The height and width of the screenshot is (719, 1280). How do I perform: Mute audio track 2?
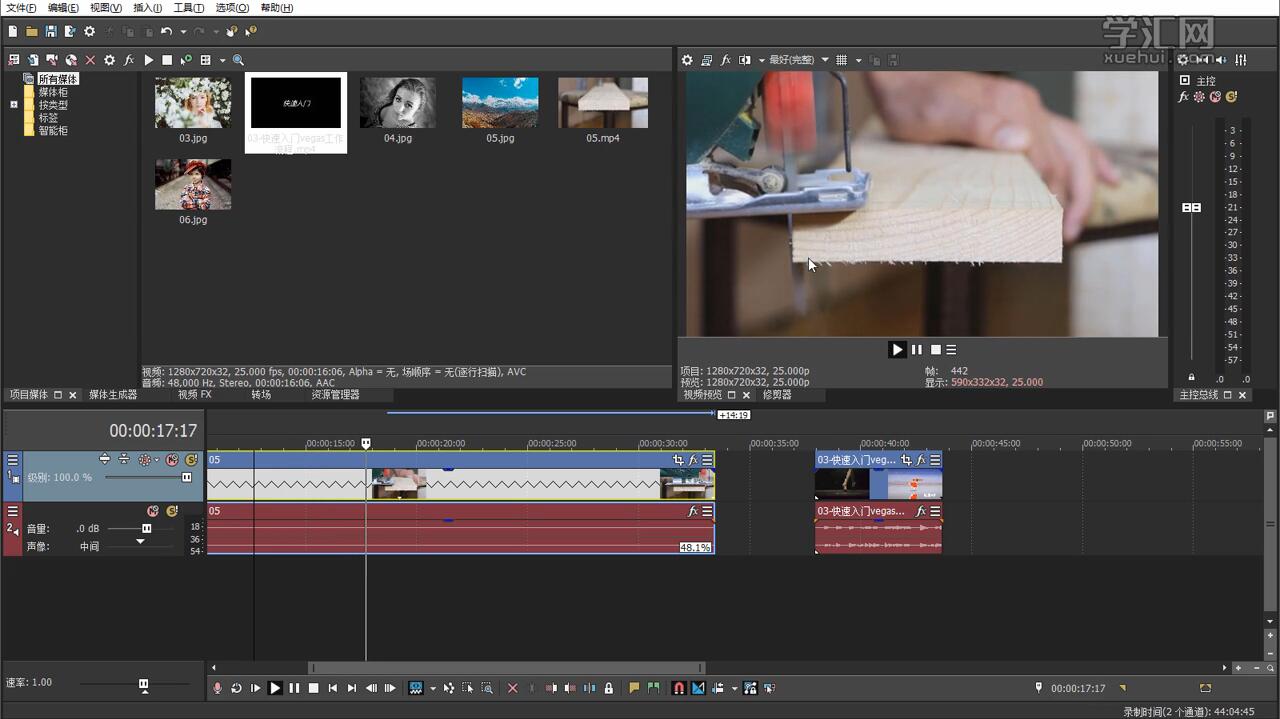153,511
